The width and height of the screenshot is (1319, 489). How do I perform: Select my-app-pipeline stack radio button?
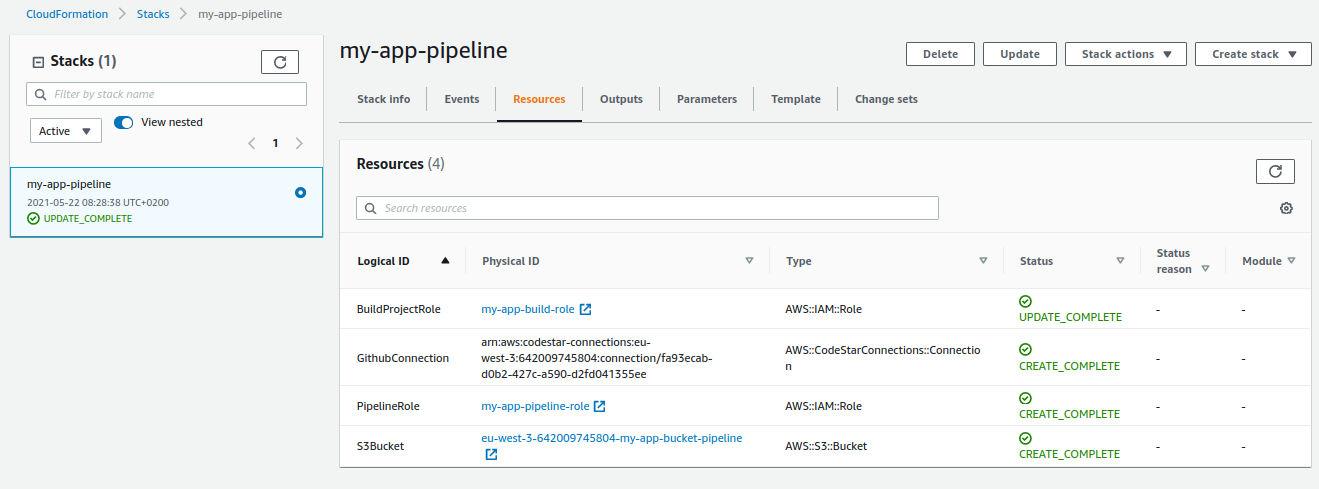(x=300, y=192)
